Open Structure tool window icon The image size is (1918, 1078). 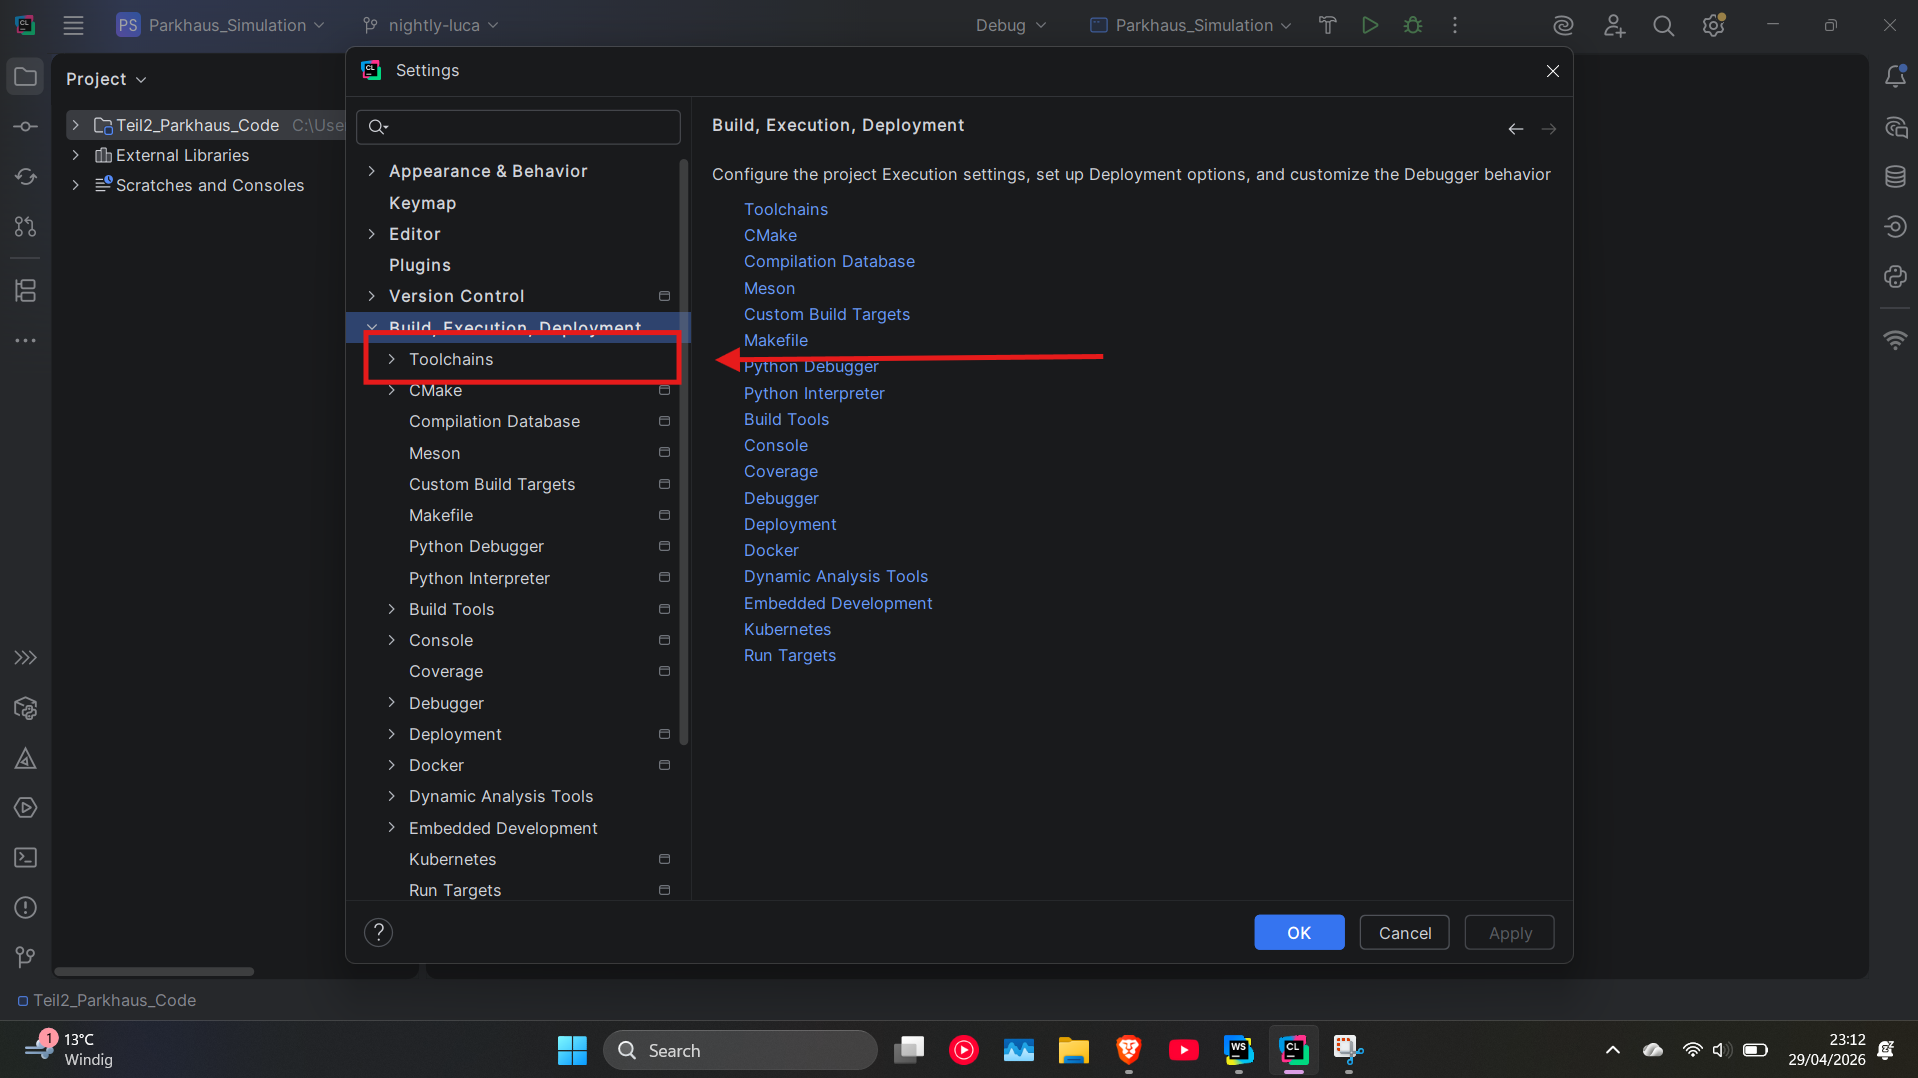[x=26, y=291]
